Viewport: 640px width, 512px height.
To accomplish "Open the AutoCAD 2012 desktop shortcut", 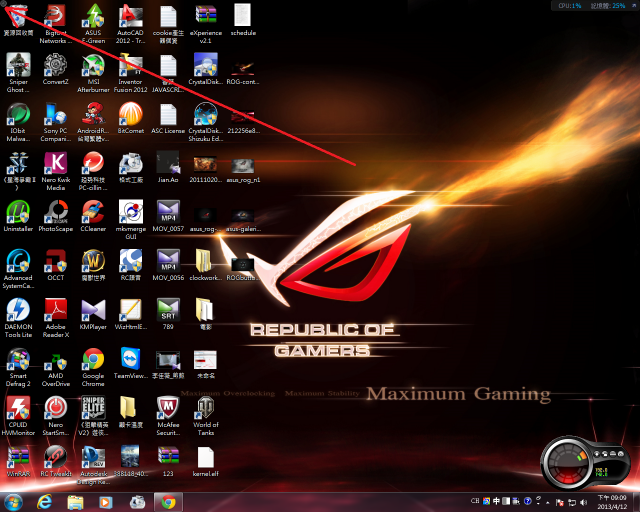I will click(131, 24).
